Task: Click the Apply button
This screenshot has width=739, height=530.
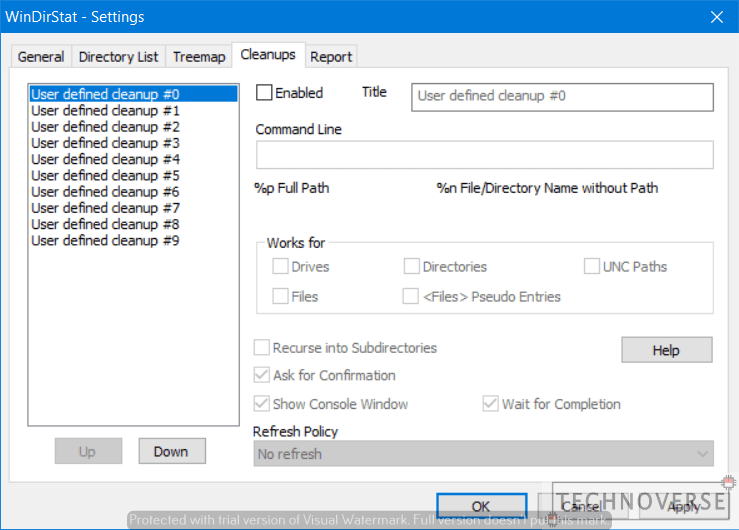Action: tap(683, 506)
